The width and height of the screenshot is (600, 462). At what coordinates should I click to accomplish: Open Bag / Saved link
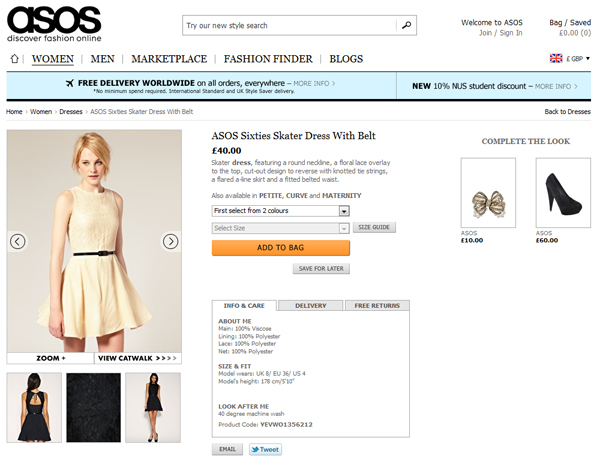click(x=570, y=23)
